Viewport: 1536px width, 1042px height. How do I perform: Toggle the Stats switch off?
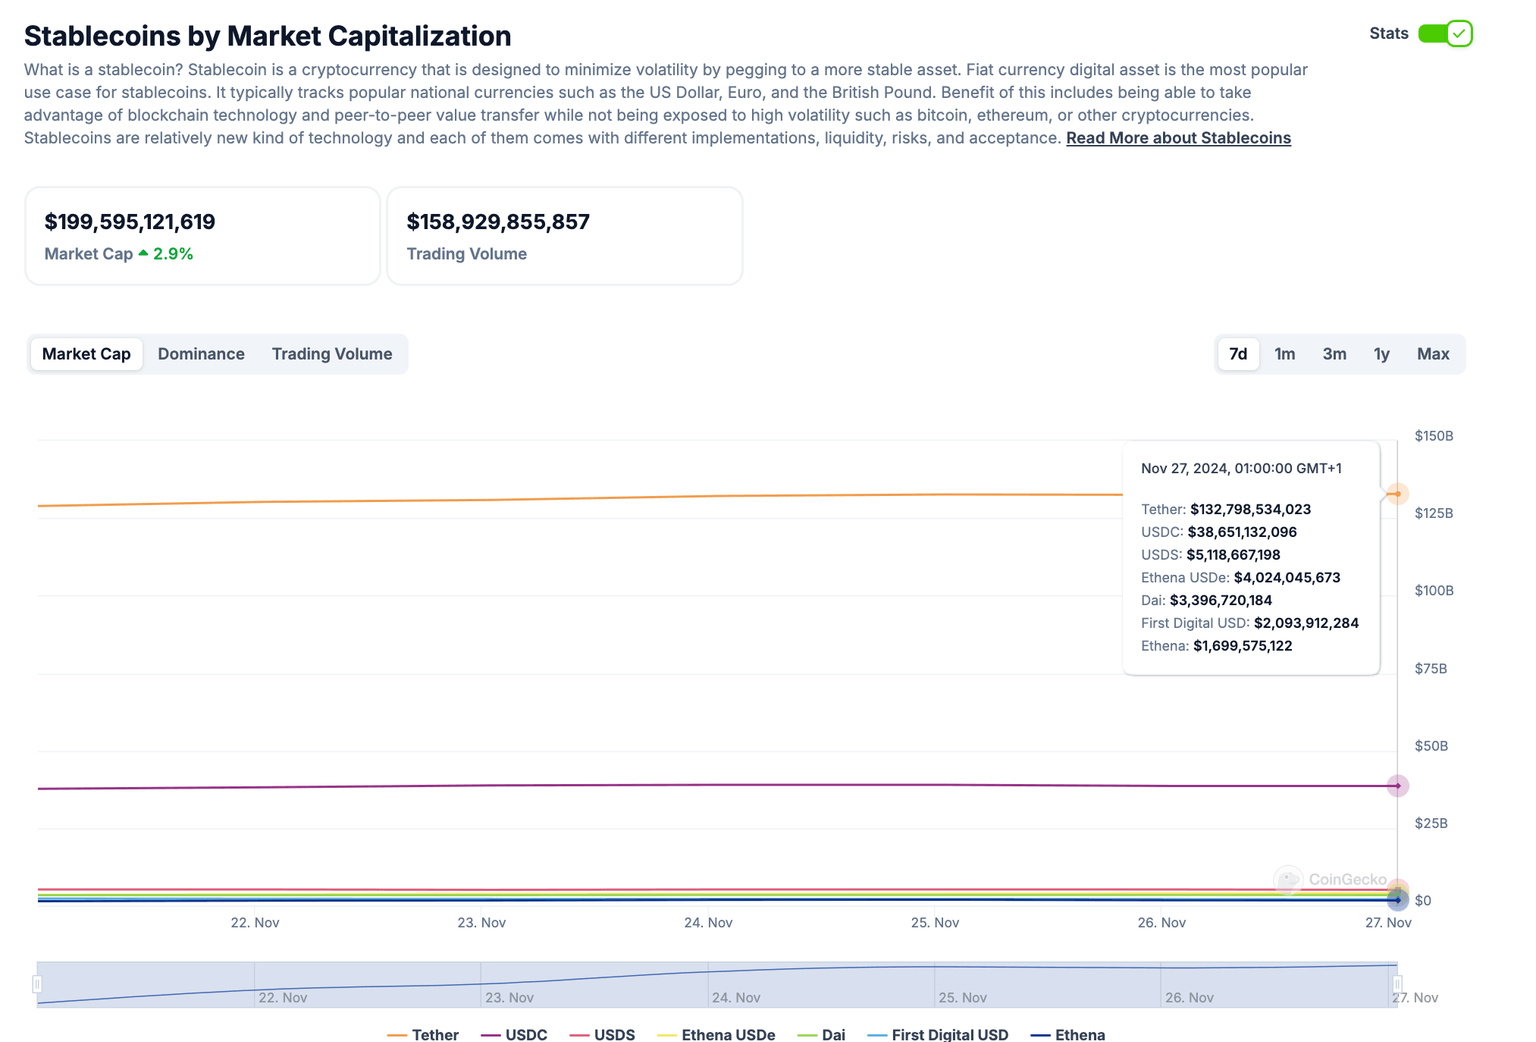click(x=1445, y=34)
